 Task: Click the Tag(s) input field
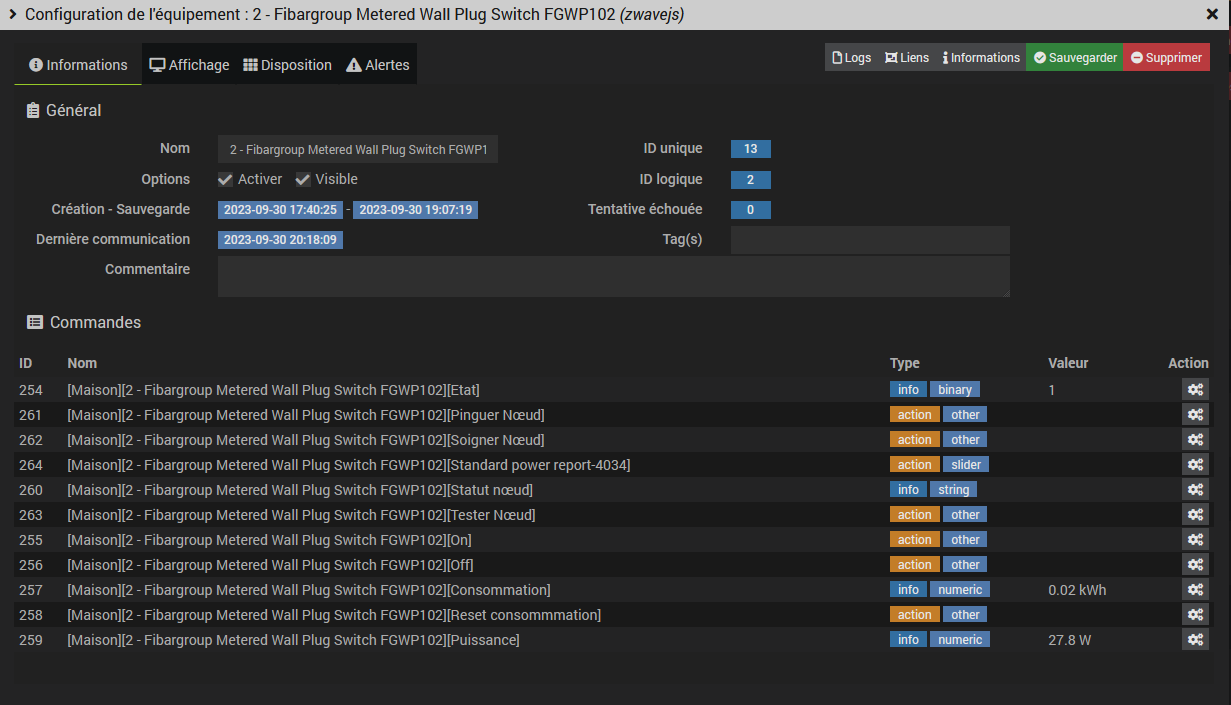point(869,240)
